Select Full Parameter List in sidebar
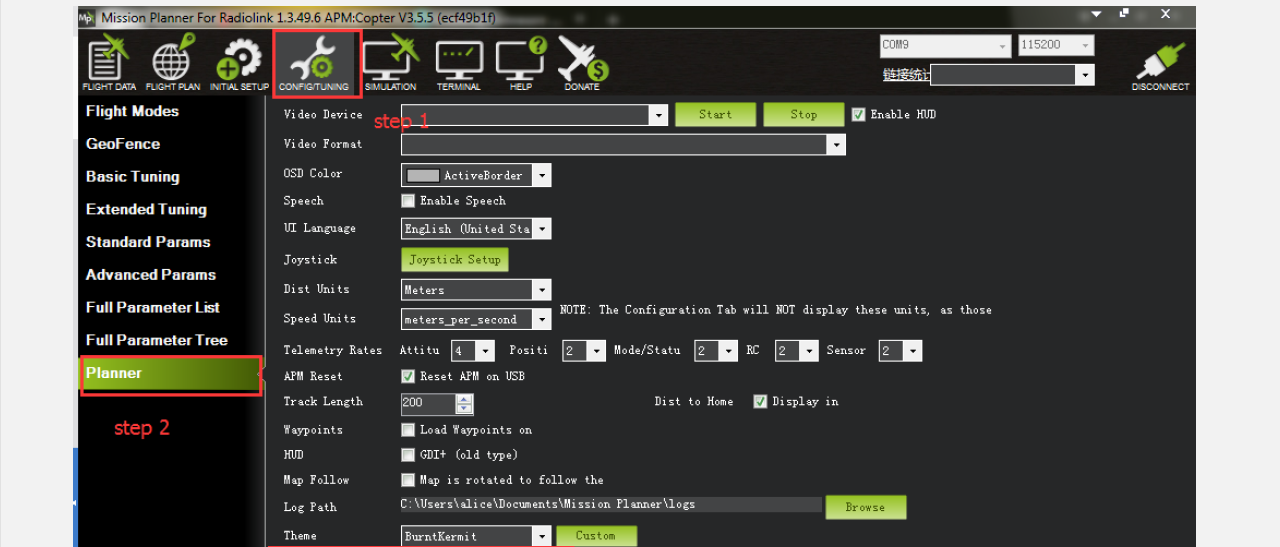This screenshot has width=1280, height=547. pos(152,308)
